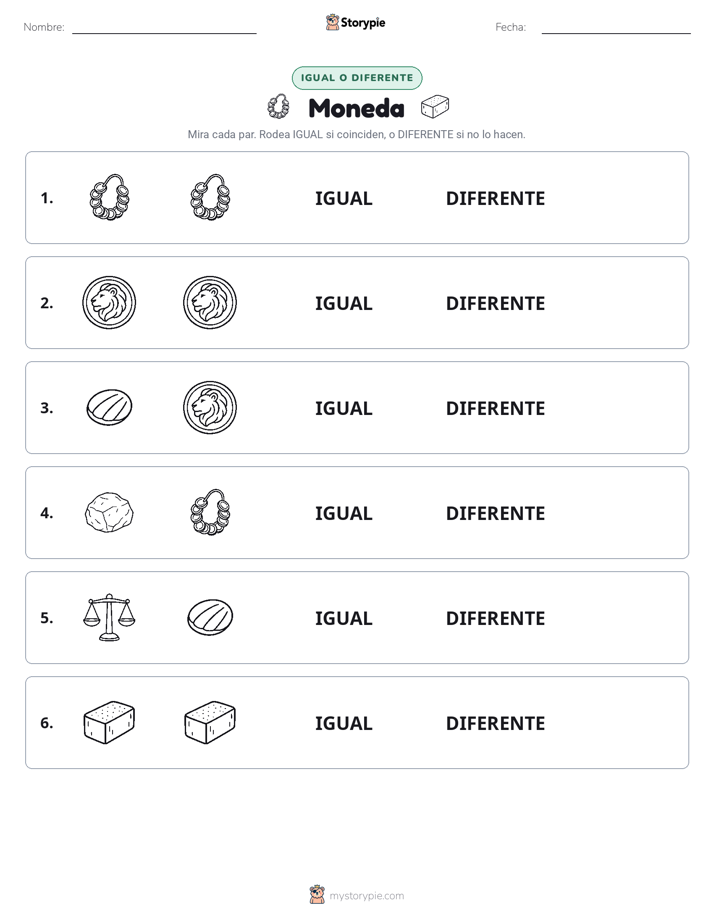Click the rock nugget image in row 4
The width and height of the screenshot is (714, 924).
click(109, 513)
